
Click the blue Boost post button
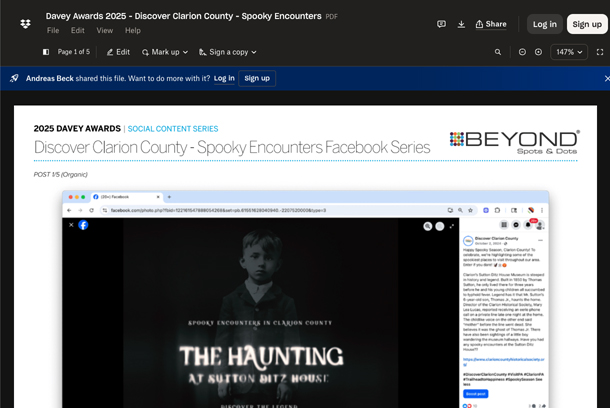tap(475, 394)
